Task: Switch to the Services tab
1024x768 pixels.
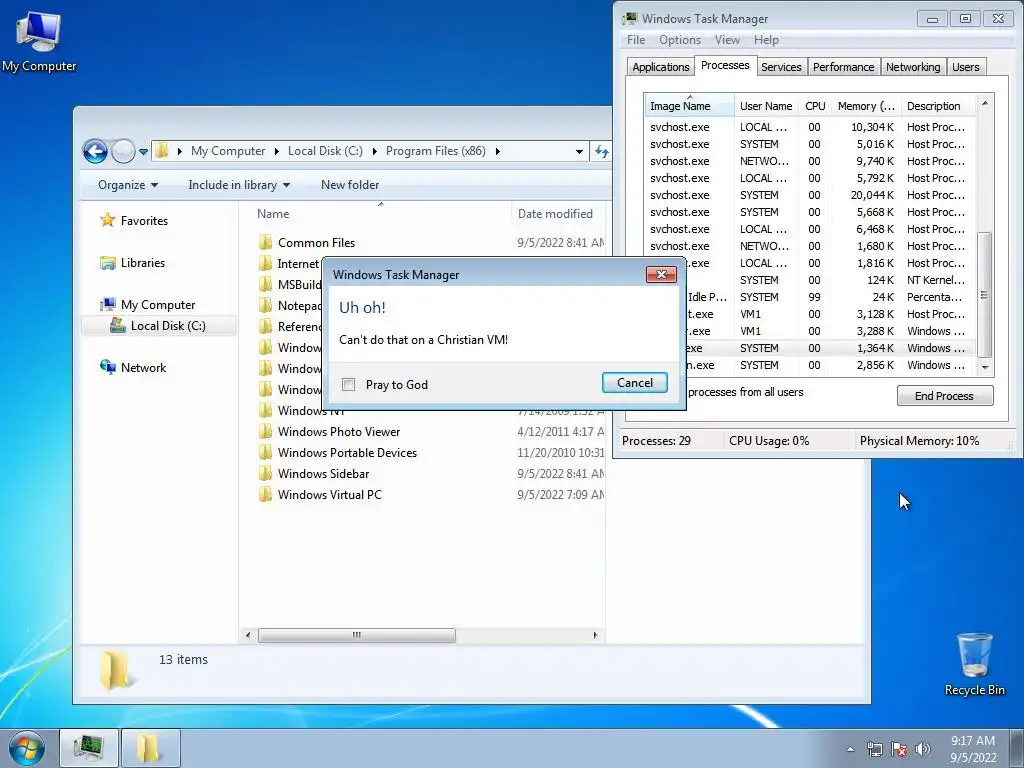Action: [x=781, y=67]
